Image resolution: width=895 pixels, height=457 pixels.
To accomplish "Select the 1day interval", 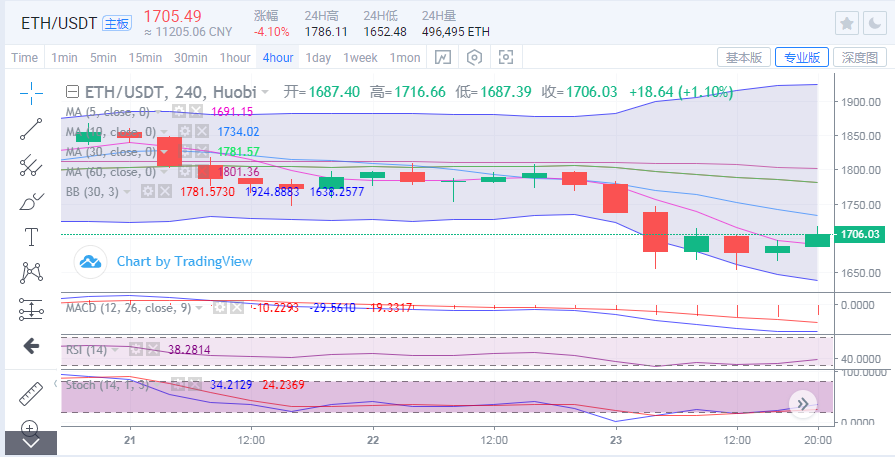I will pyautogui.click(x=318, y=58).
